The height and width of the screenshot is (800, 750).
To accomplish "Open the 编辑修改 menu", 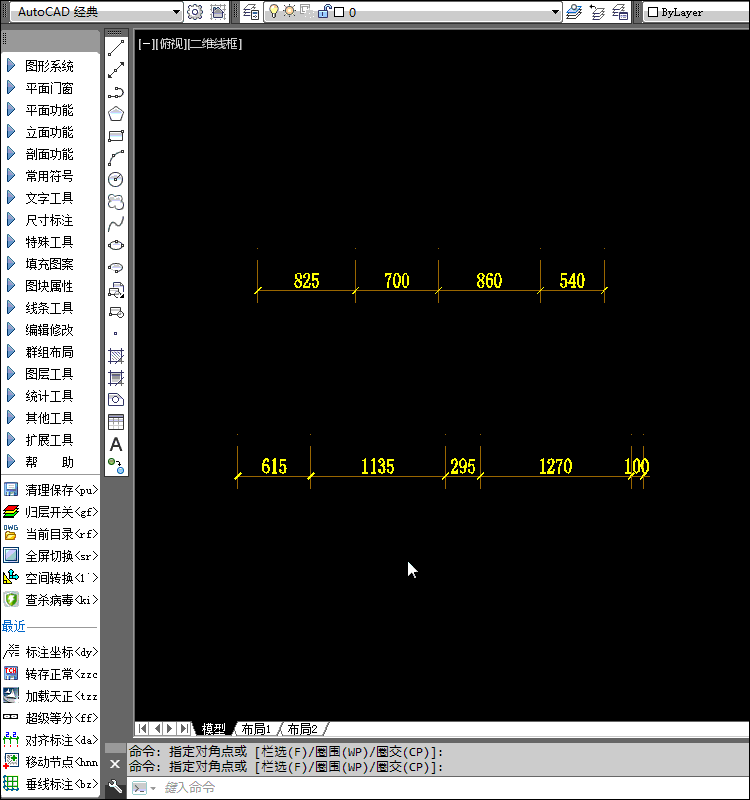I will pyautogui.click(x=49, y=330).
